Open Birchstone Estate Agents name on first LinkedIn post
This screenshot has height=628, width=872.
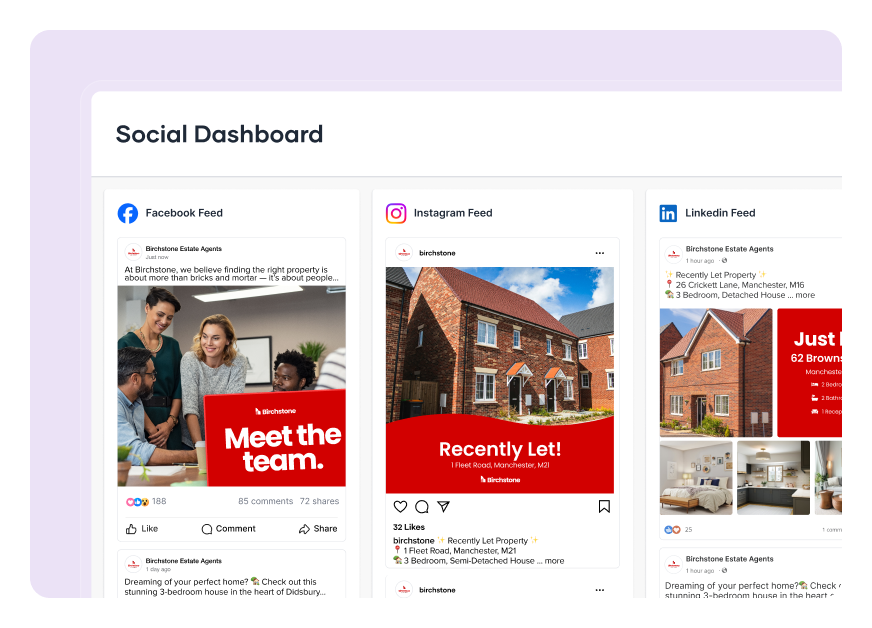729,249
